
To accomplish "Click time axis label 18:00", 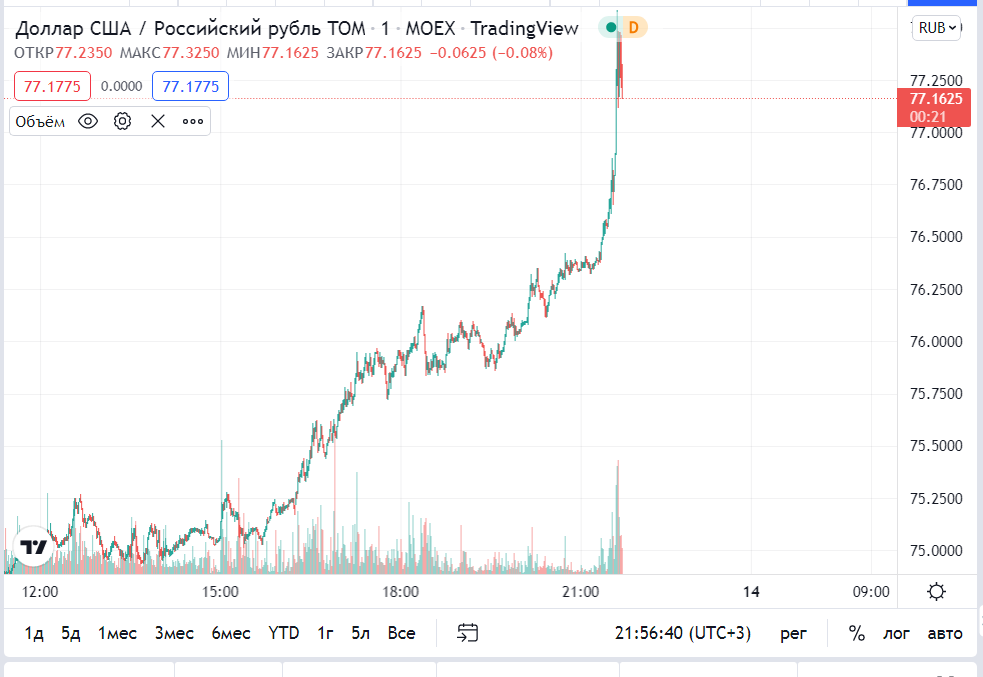I will (x=401, y=592).
